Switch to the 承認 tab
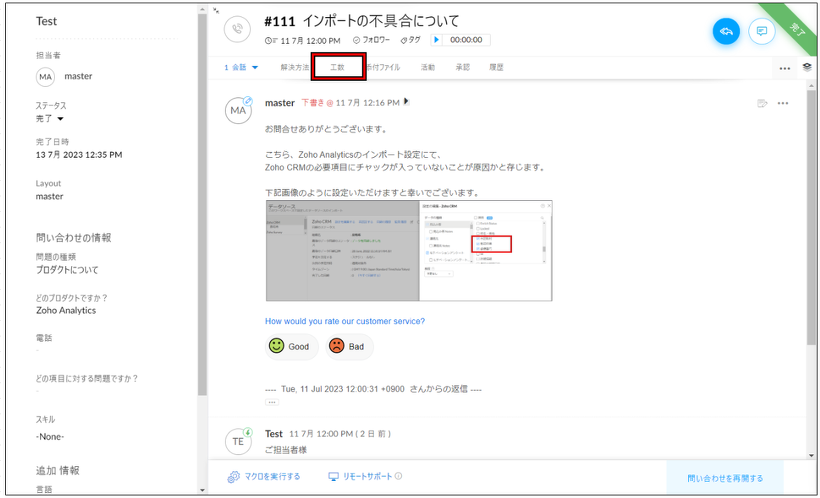This screenshot has width=820, height=498. (x=462, y=67)
